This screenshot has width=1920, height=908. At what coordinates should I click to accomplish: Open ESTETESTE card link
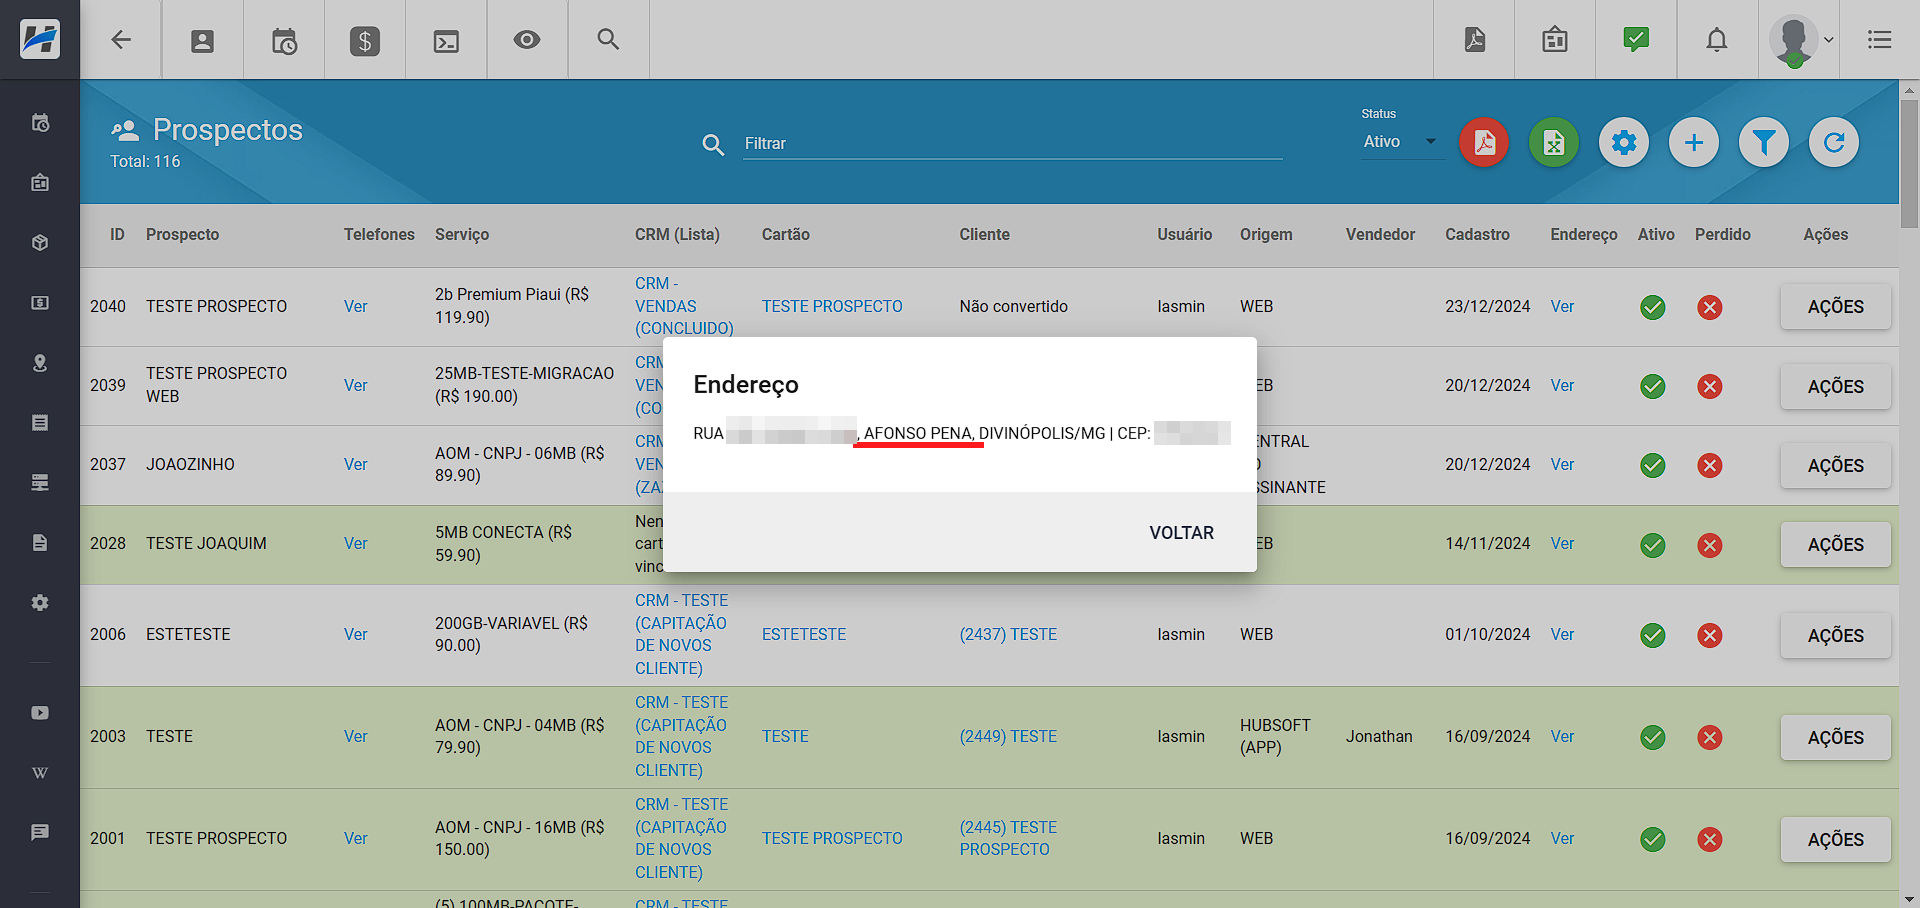click(804, 634)
